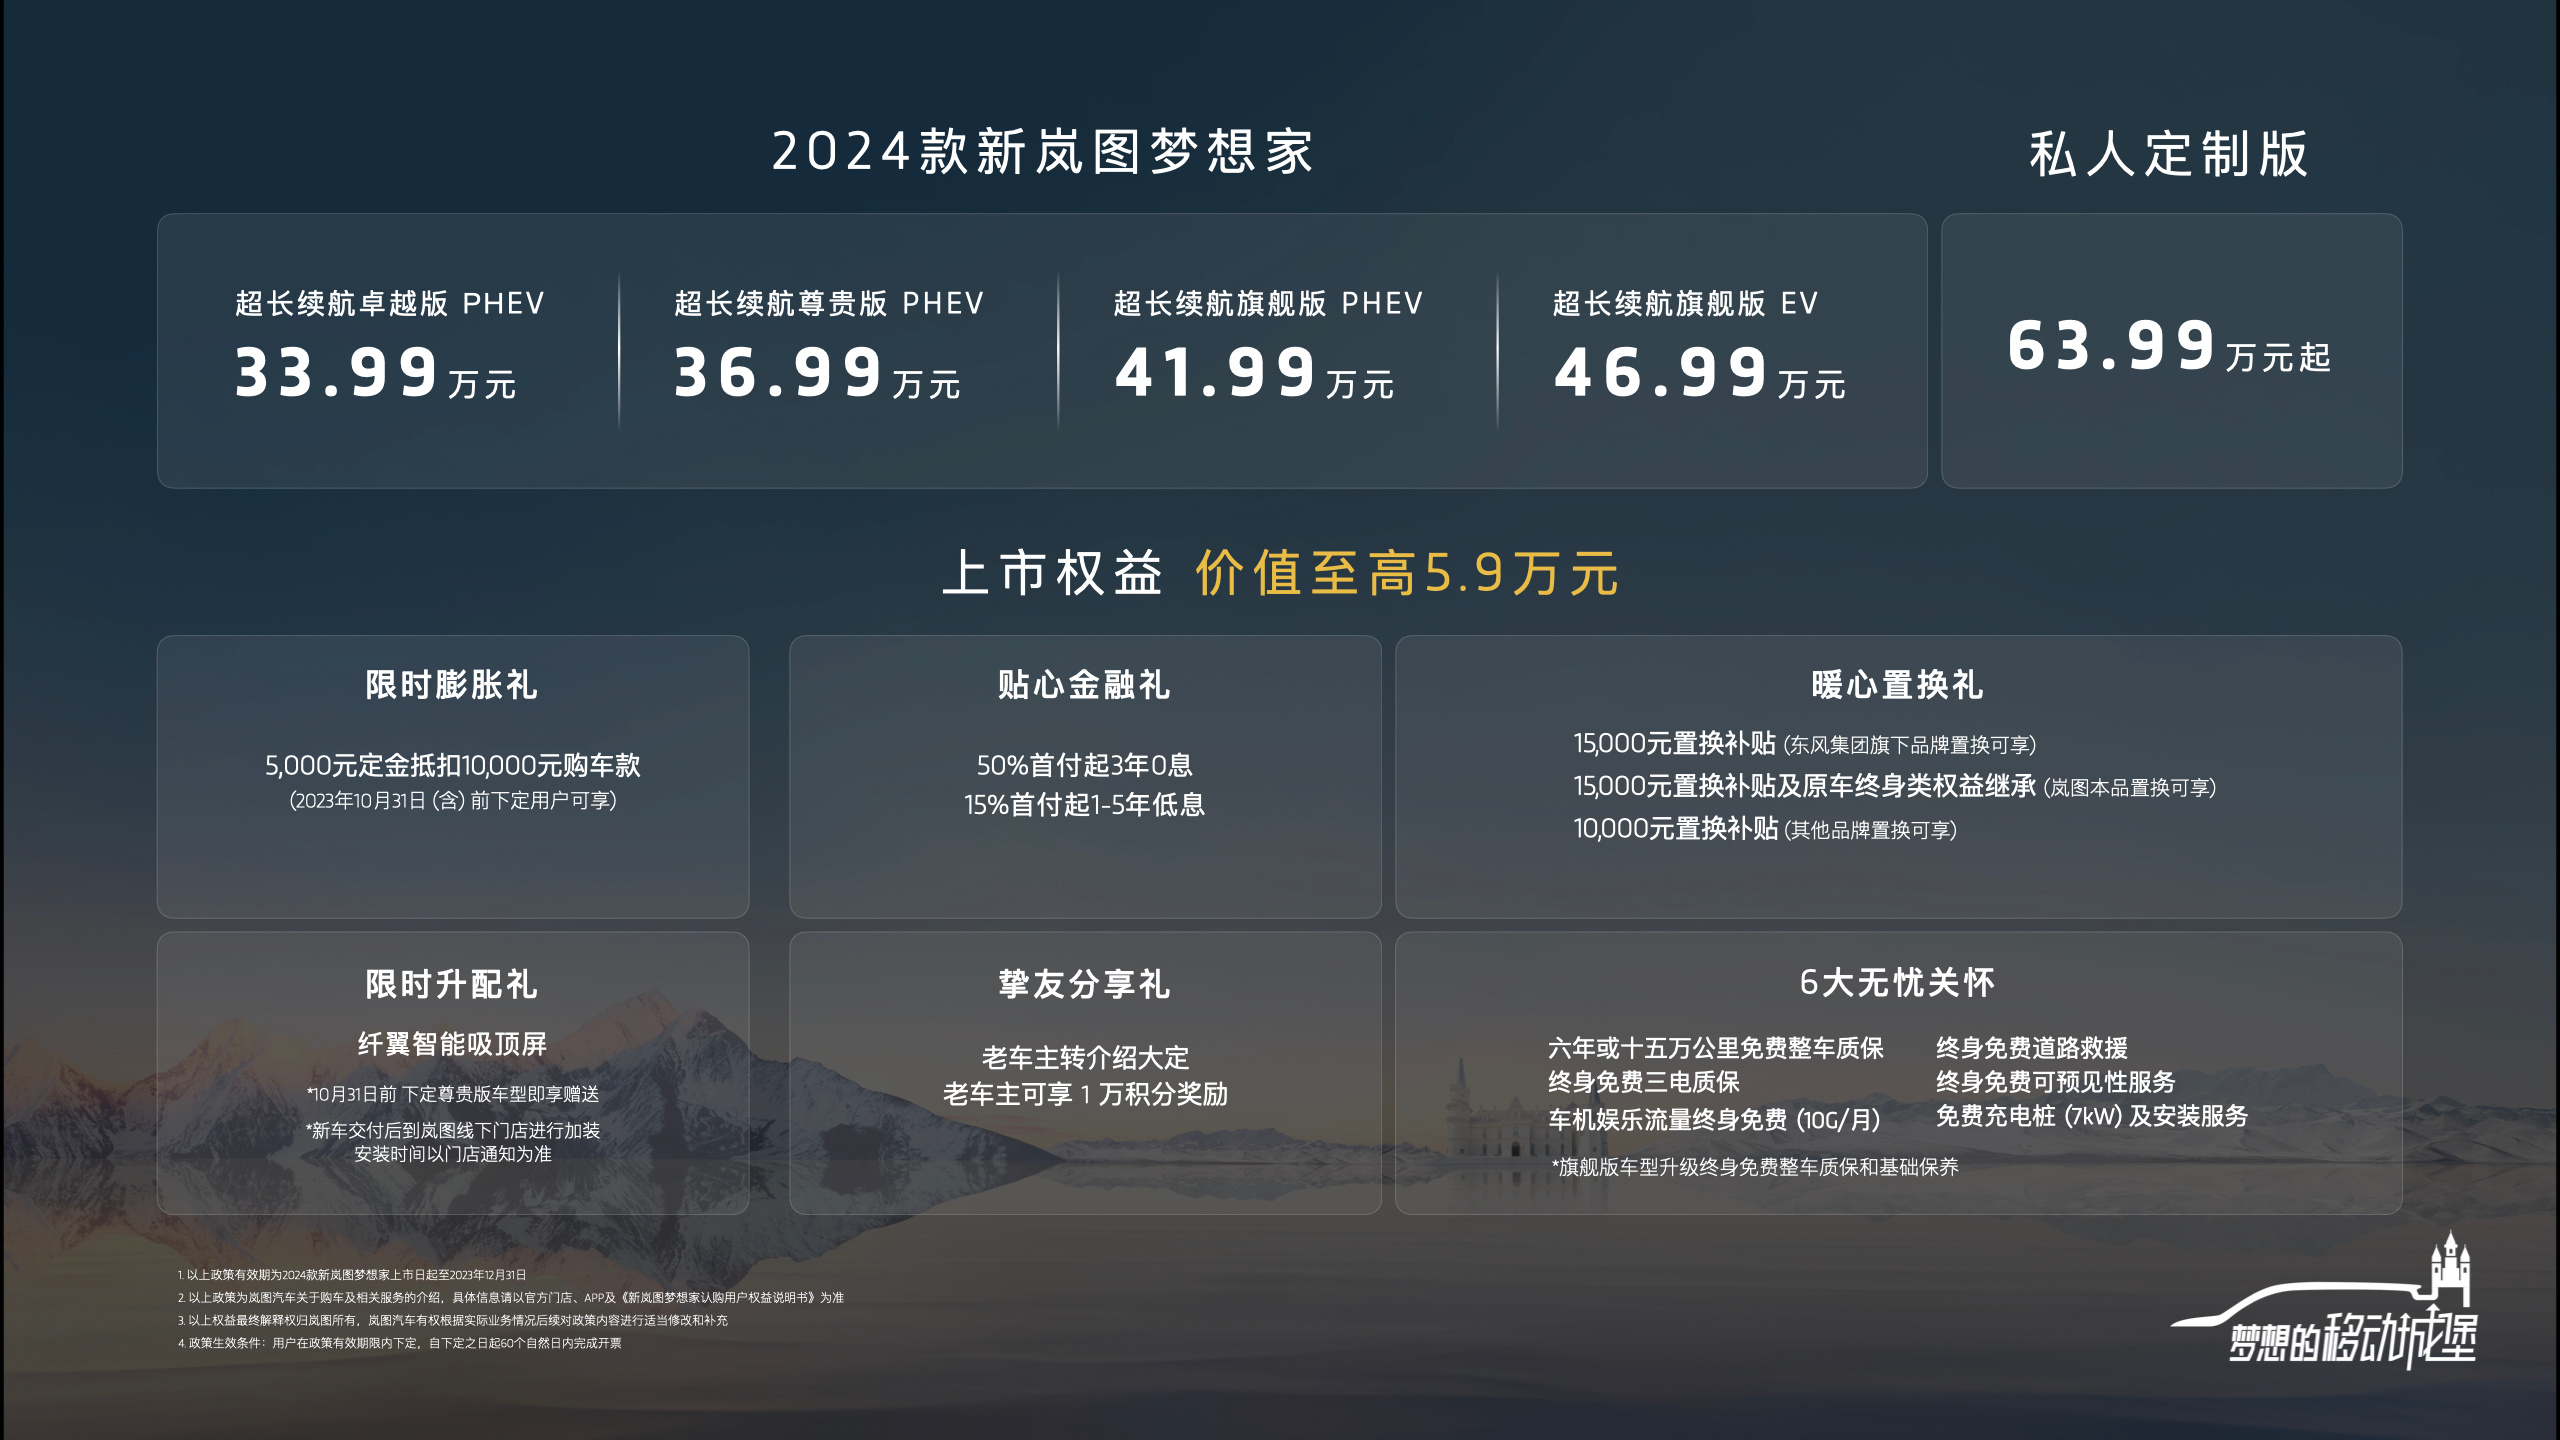Viewport: 2560px width, 1440px height.
Task: Click footnote 3 about 最终解释权
Action: pyautogui.click(x=453, y=1320)
